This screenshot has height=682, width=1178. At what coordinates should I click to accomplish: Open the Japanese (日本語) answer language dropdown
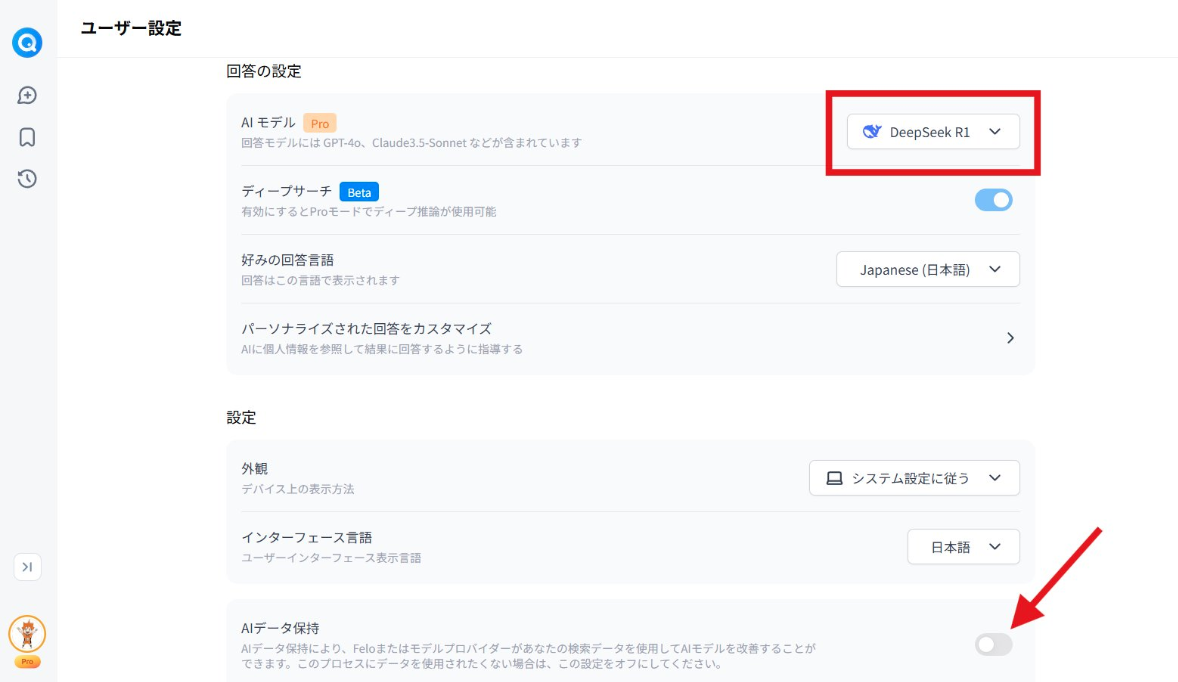928,269
